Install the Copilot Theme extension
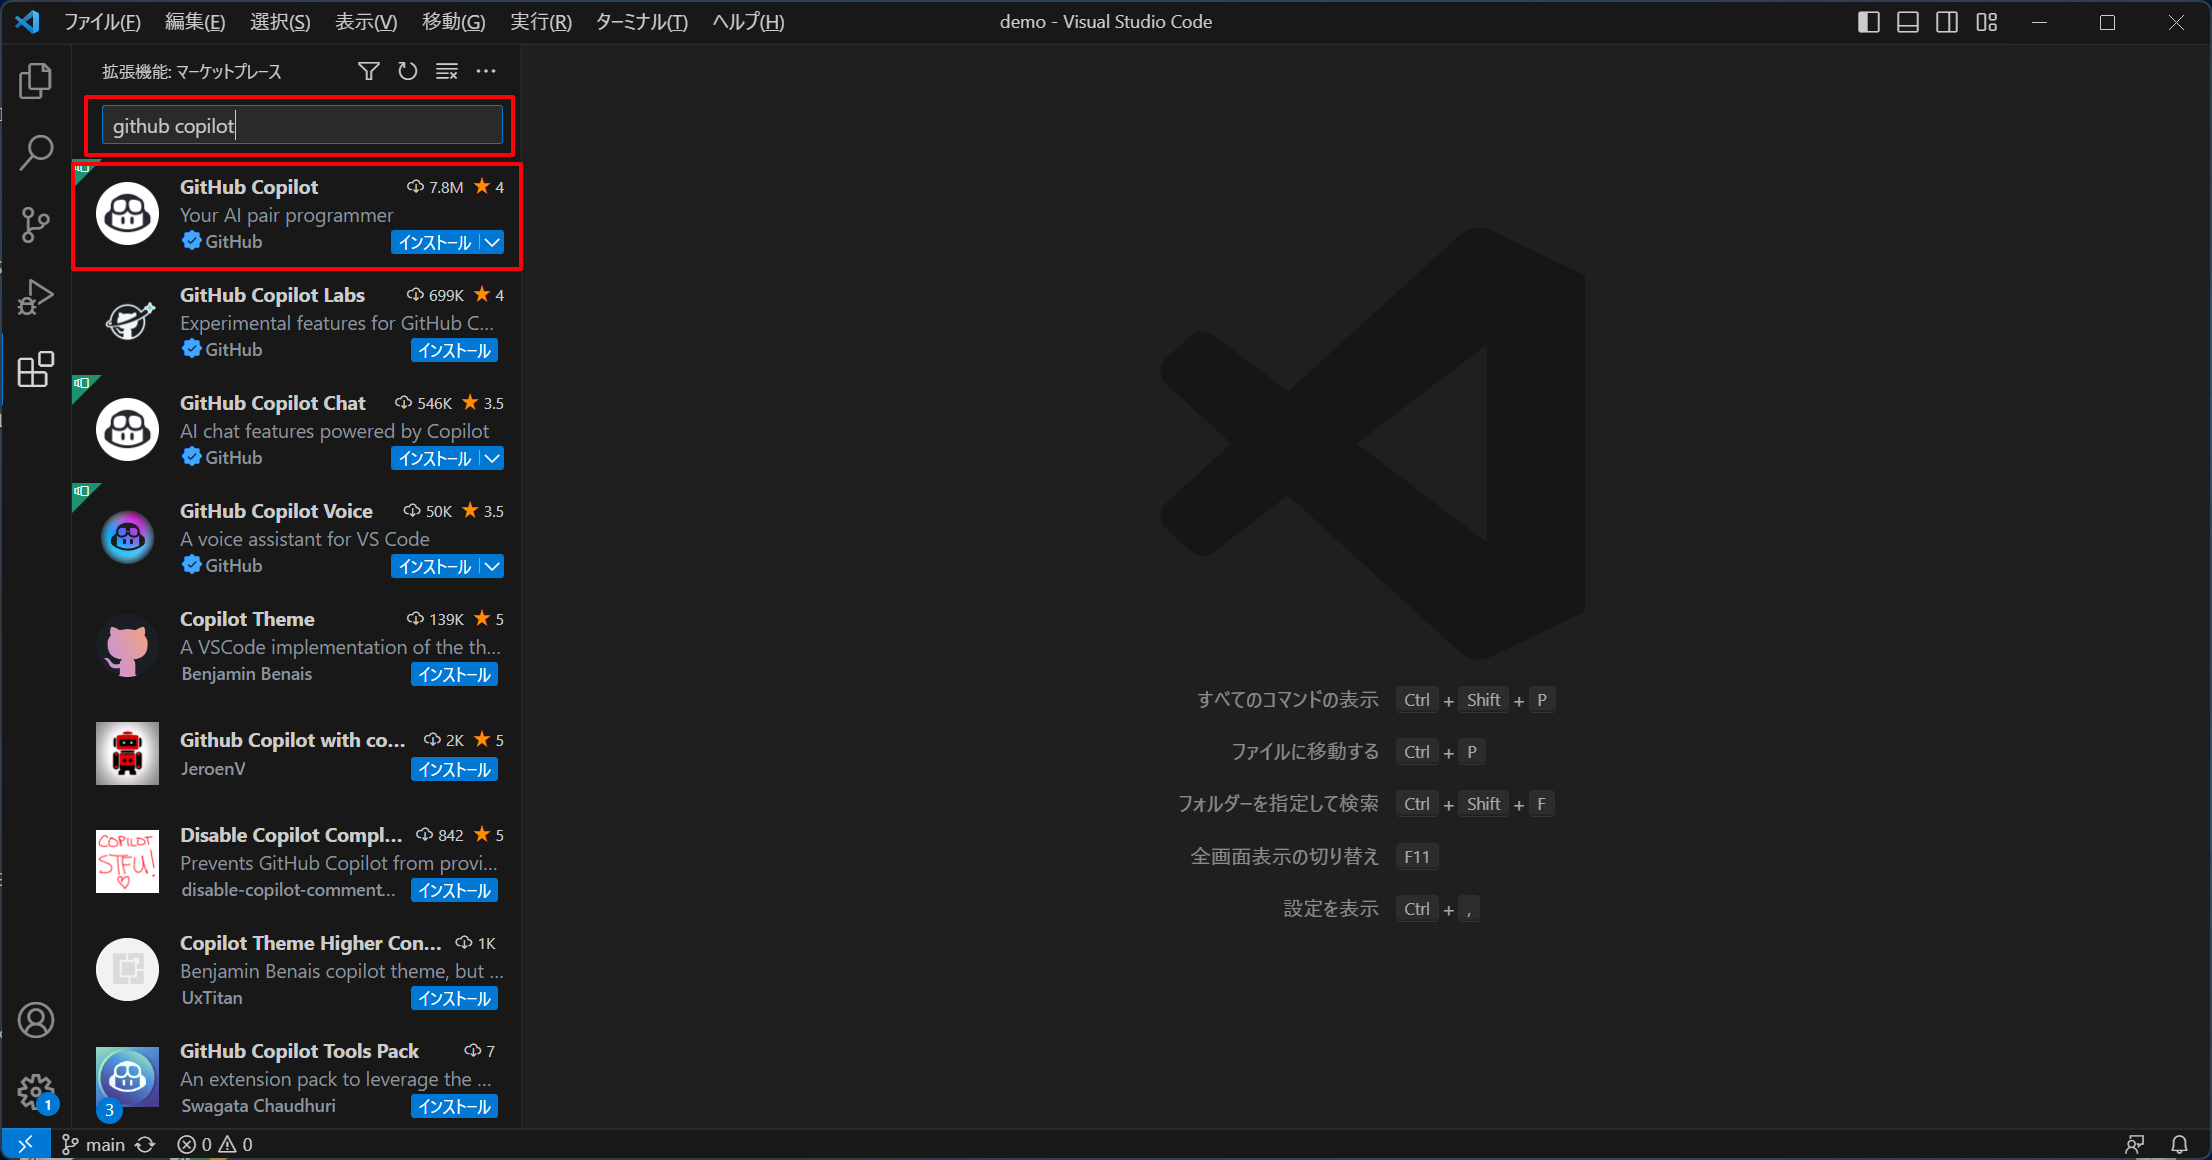2212x1160 pixels. tap(454, 675)
